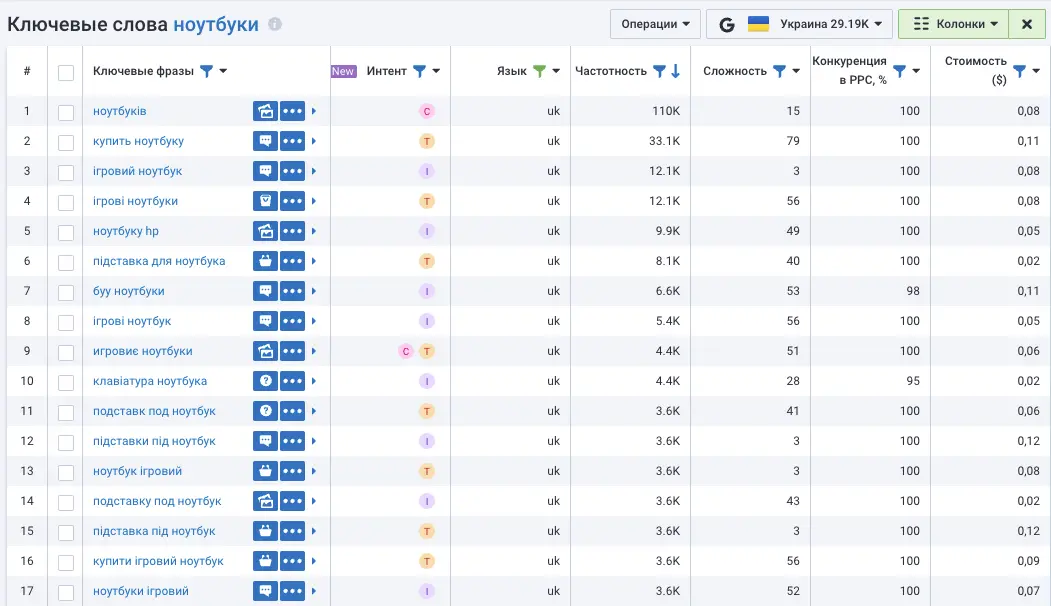Image resolution: width=1051 pixels, height=606 pixels.
Task: Click the shopping basket icon beside "підставка для ноутбука"
Action: (264, 261)
